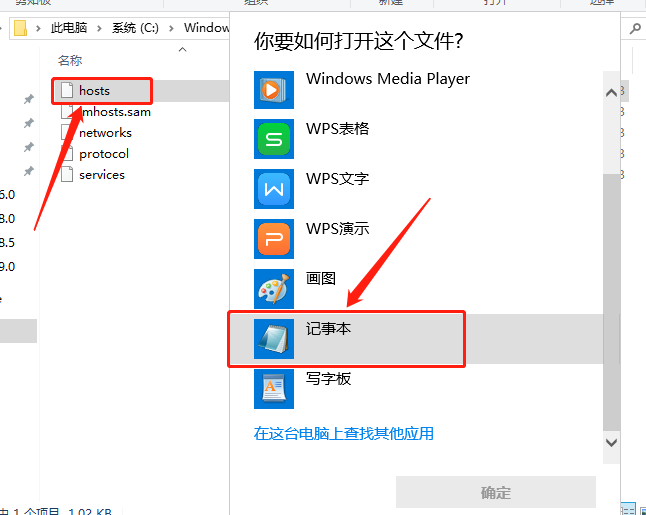Select the orange WPS演示 icon

pyautogui.click(x=274, y=239)
